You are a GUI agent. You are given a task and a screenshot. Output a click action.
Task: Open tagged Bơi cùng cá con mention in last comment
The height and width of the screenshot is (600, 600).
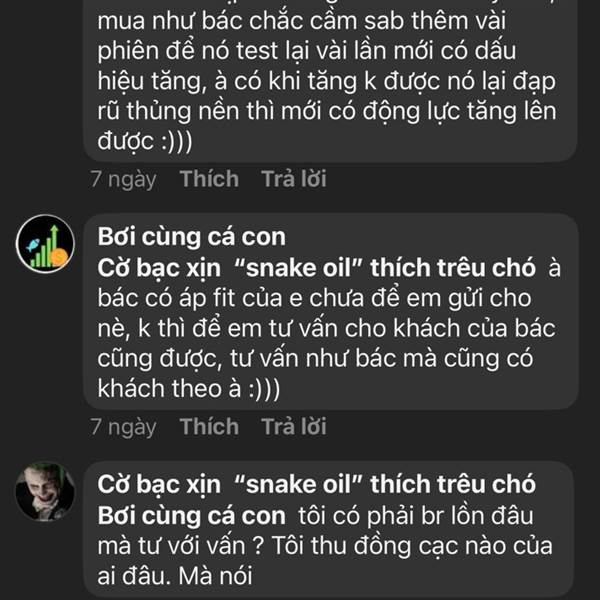coord(191,516)
